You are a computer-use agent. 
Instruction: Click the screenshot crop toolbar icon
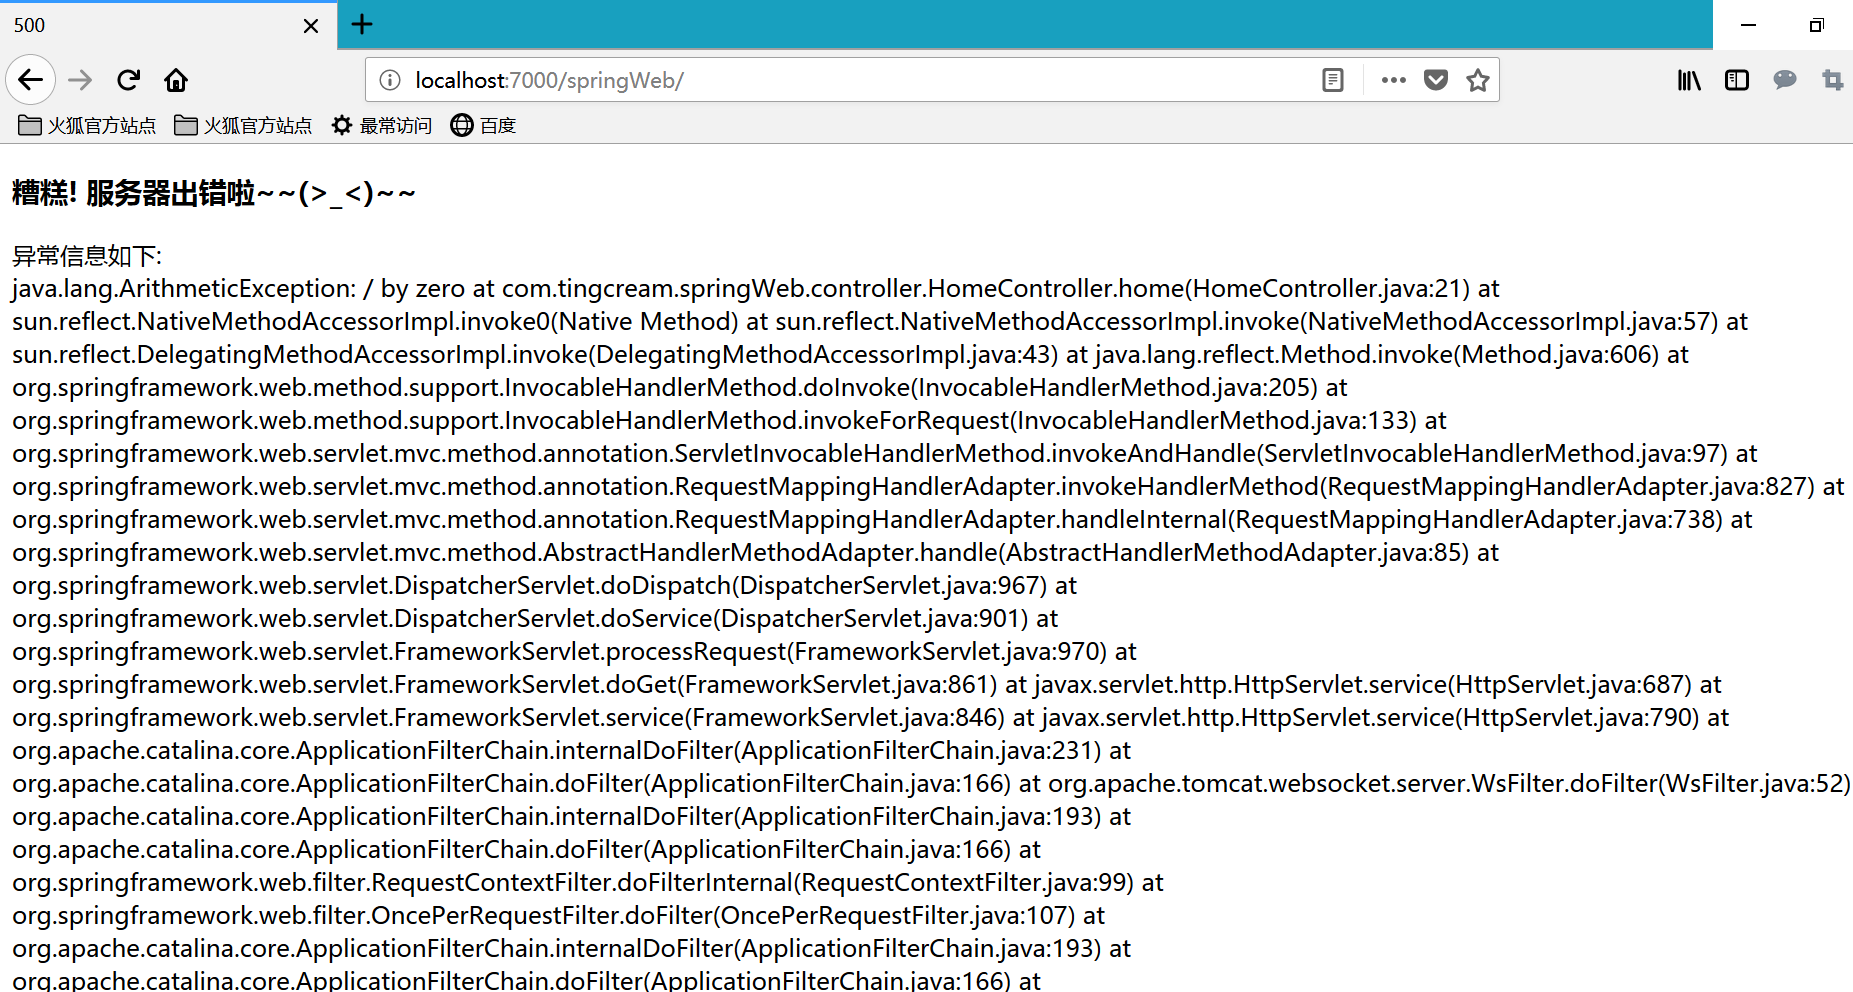(x=1832, y=80)
